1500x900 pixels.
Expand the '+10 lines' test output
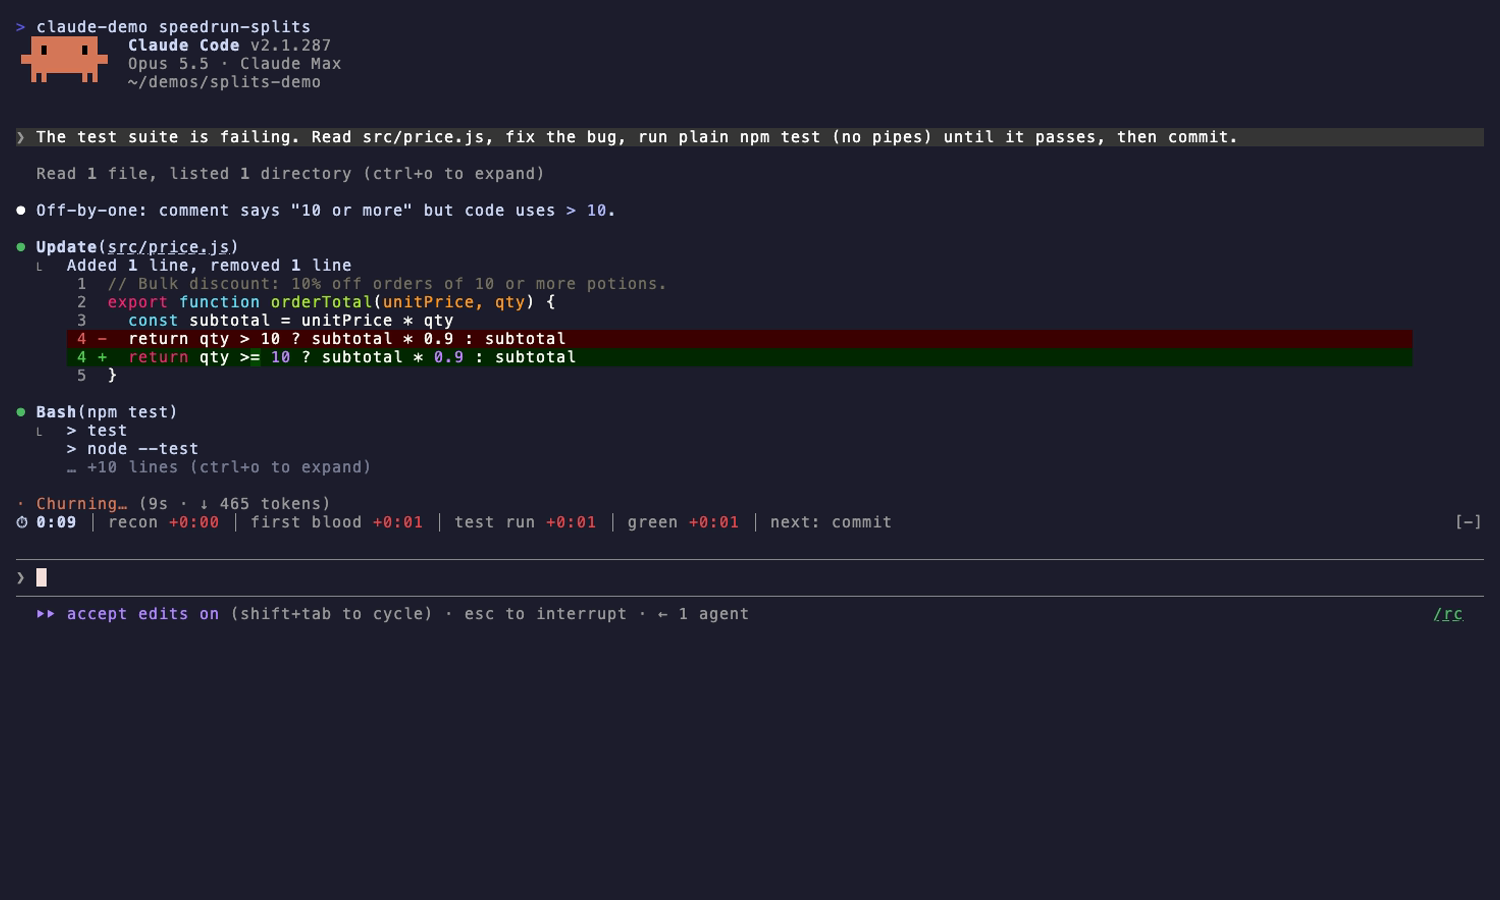219,467
